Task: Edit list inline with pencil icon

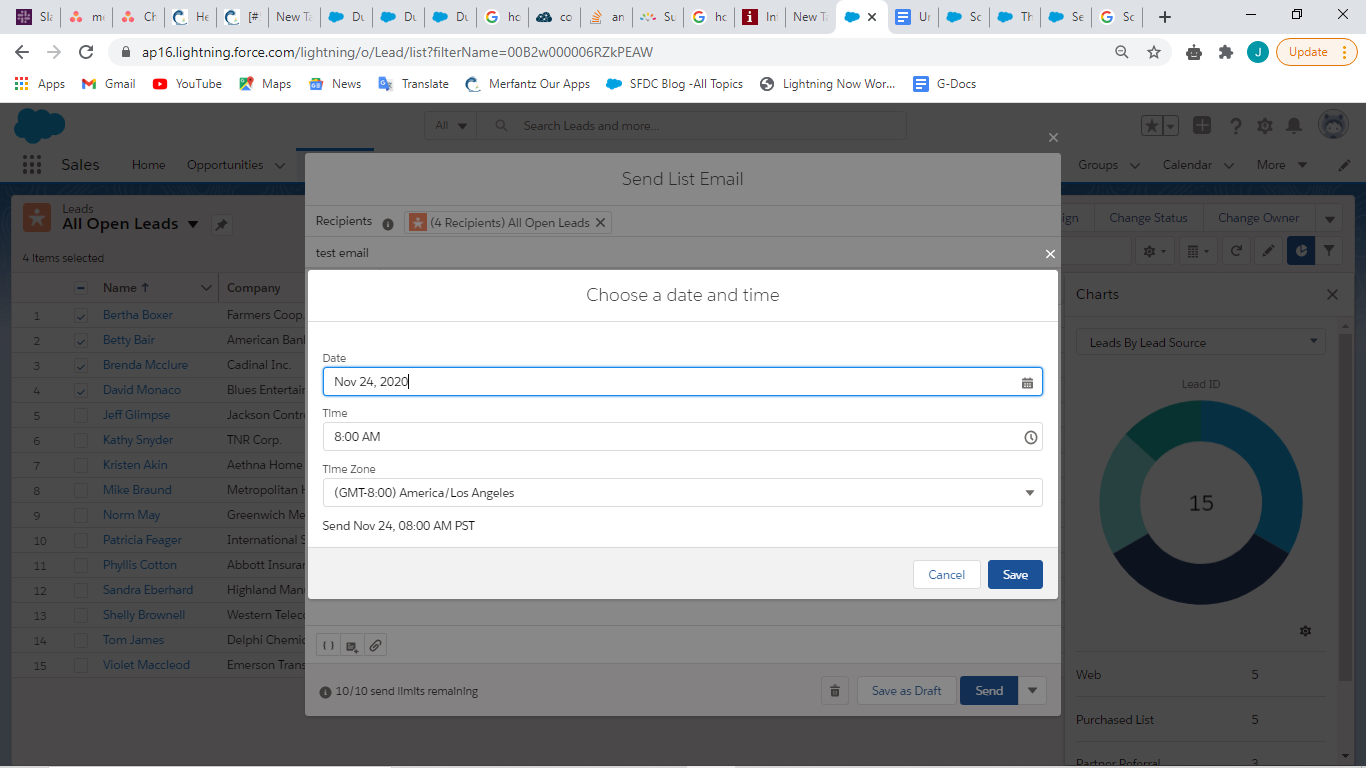Action: pos(1268,251)
